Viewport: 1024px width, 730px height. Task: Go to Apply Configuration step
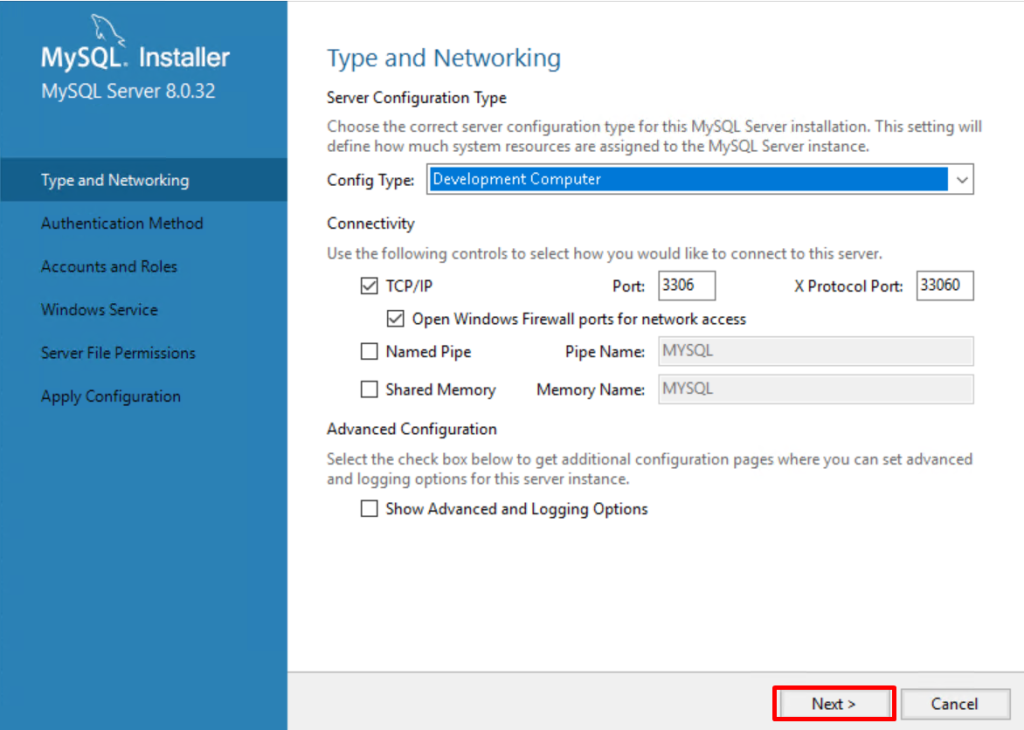point(111,396)
